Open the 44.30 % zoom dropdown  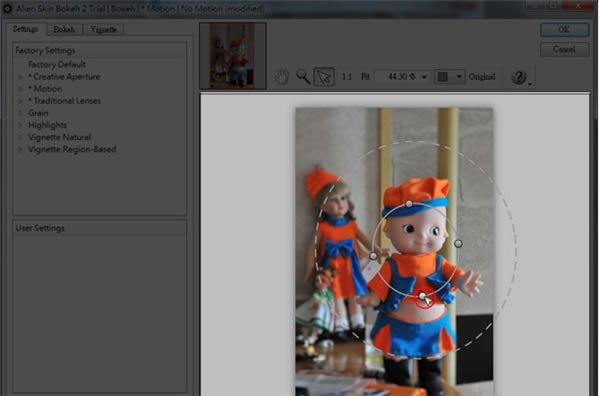402,77
